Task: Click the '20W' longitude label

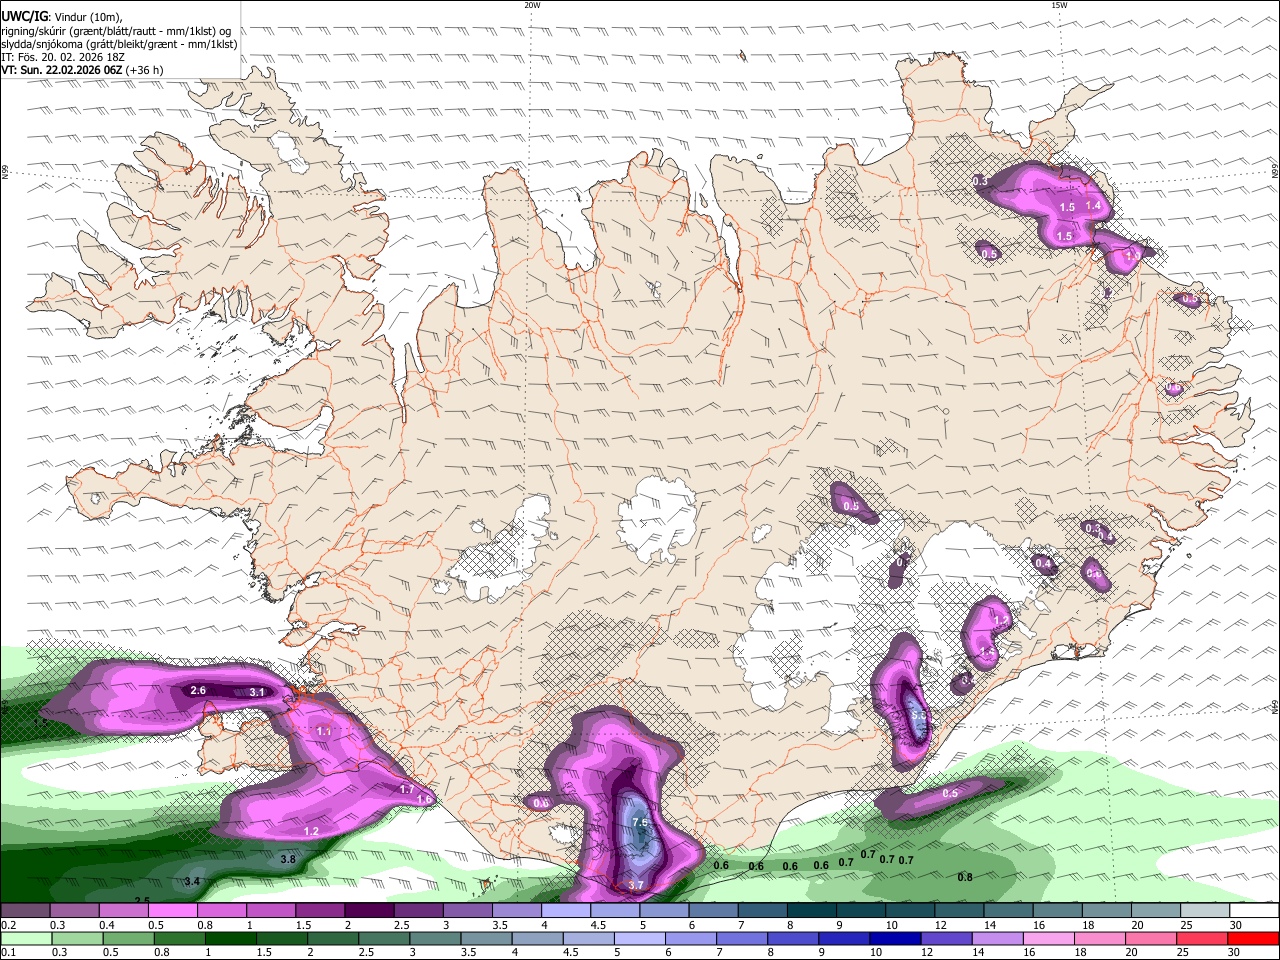Action: [532, 5]
